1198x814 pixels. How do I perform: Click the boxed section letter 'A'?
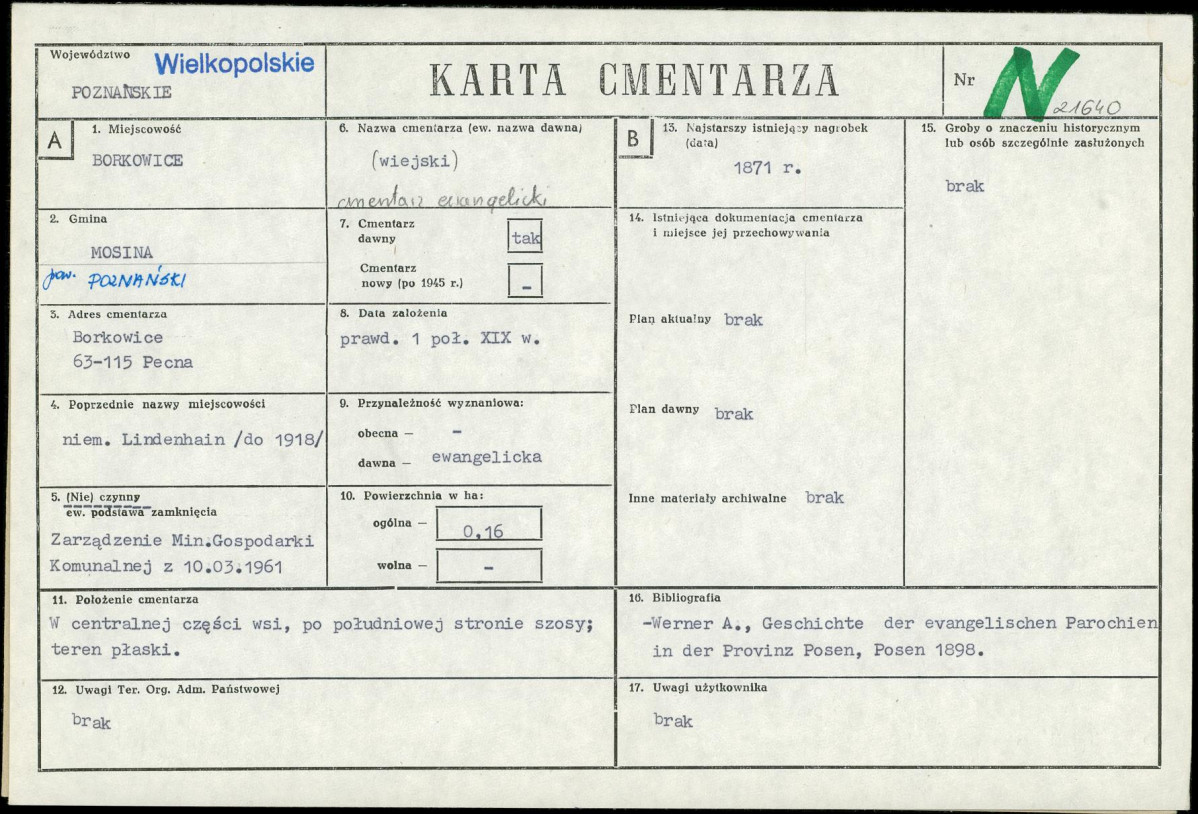click(56, 140)
